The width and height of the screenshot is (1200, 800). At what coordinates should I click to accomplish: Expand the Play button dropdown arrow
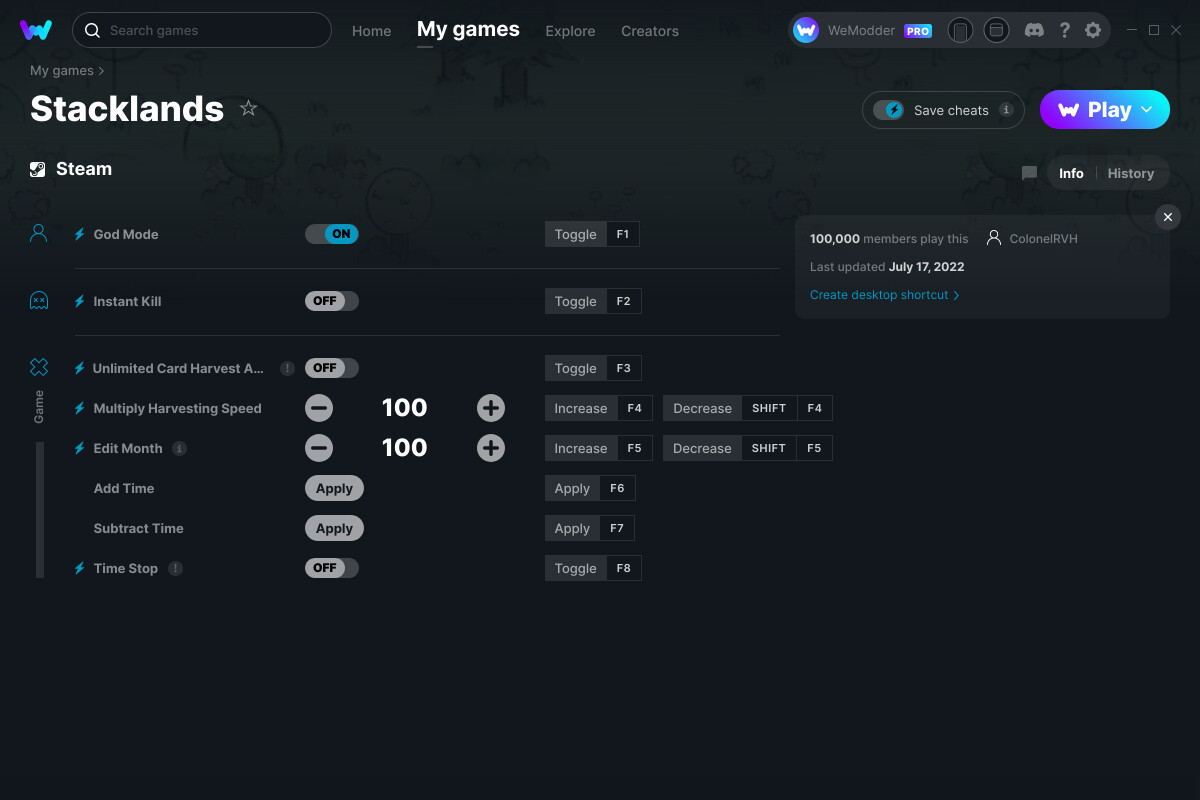click(1147, 110)
